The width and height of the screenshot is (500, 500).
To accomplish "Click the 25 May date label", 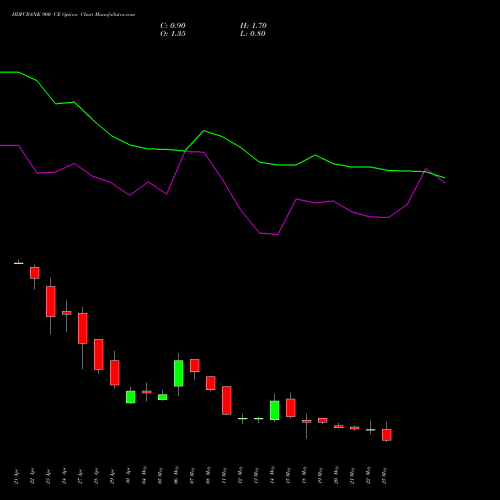I will 384,475.
